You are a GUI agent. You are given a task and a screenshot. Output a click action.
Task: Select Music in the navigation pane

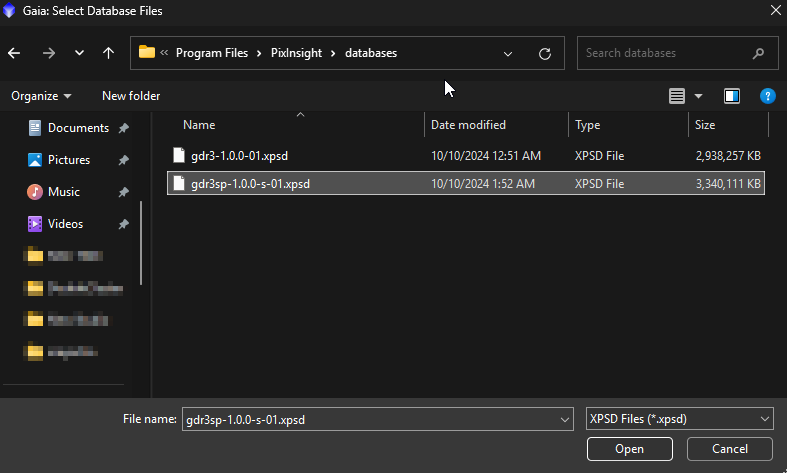[64, 192]
